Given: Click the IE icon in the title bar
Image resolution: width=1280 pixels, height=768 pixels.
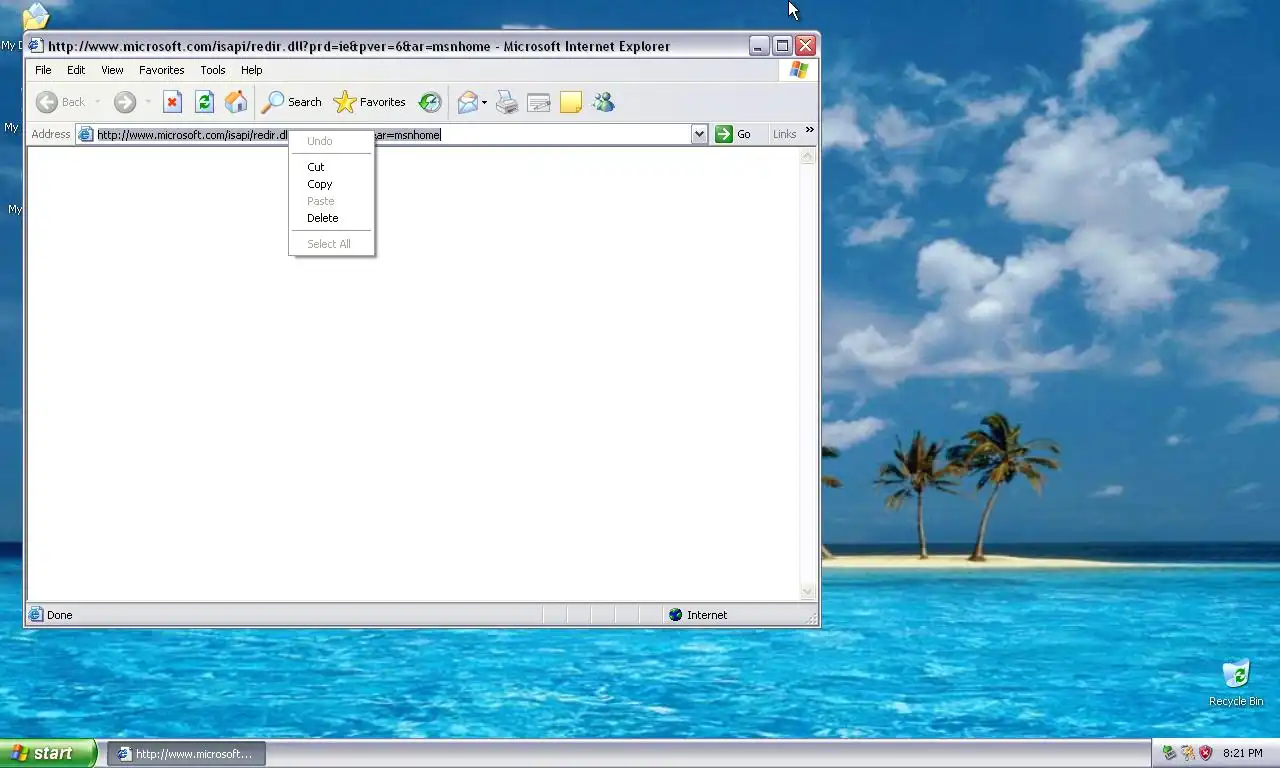Looking at the screenshot, I should [36, 46].
